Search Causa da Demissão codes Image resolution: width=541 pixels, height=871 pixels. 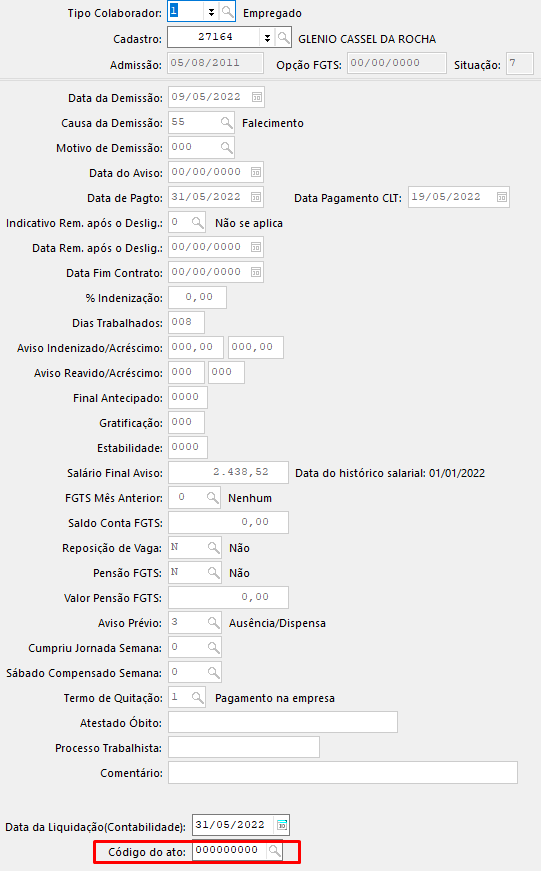[226, 123]
